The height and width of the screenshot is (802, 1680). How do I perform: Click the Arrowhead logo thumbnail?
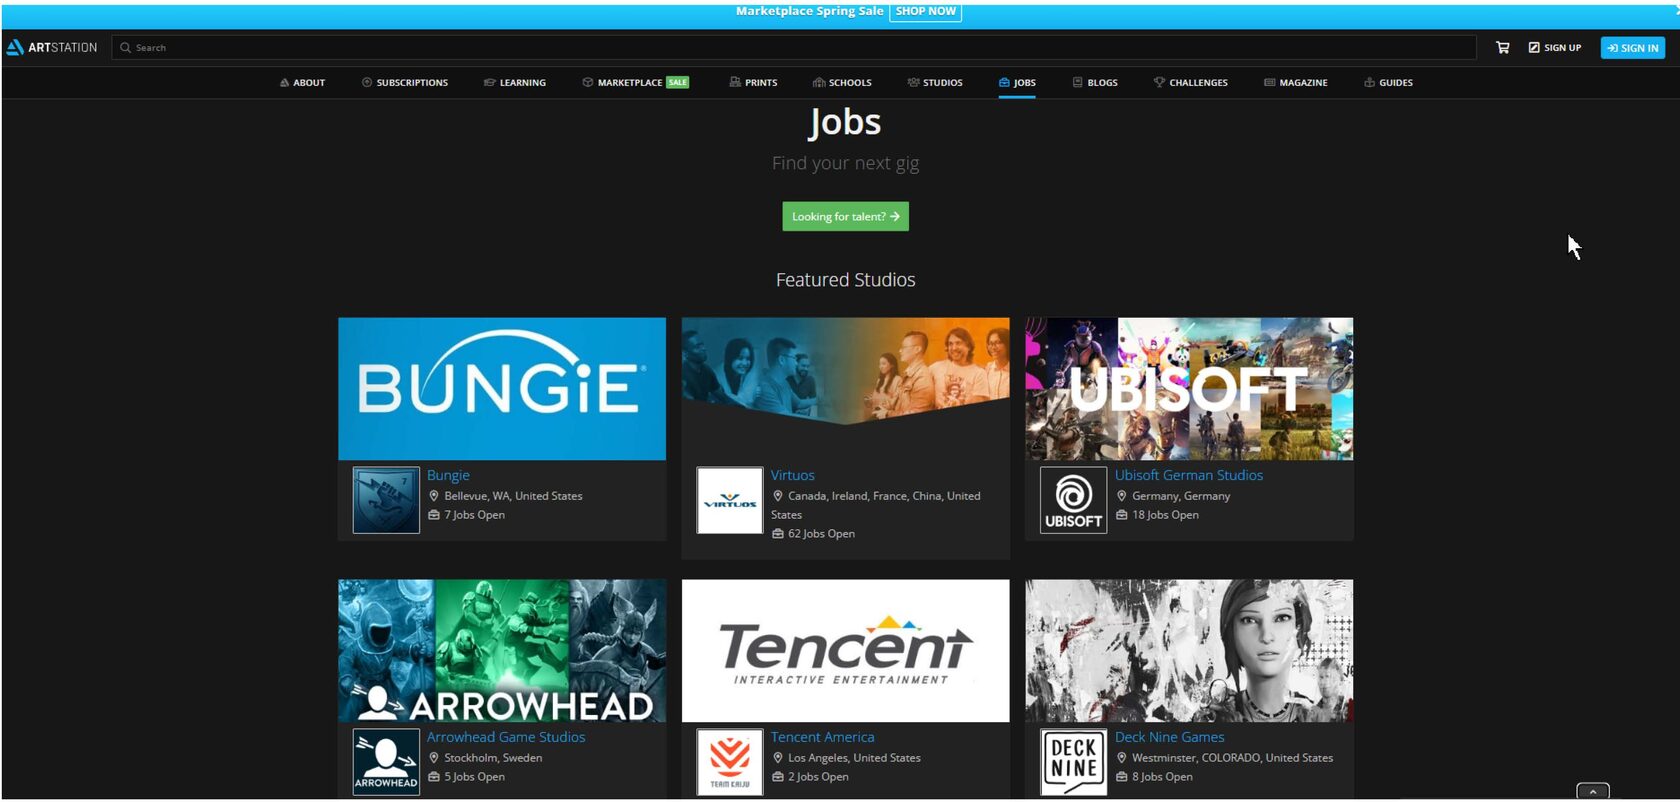(386, 762)
